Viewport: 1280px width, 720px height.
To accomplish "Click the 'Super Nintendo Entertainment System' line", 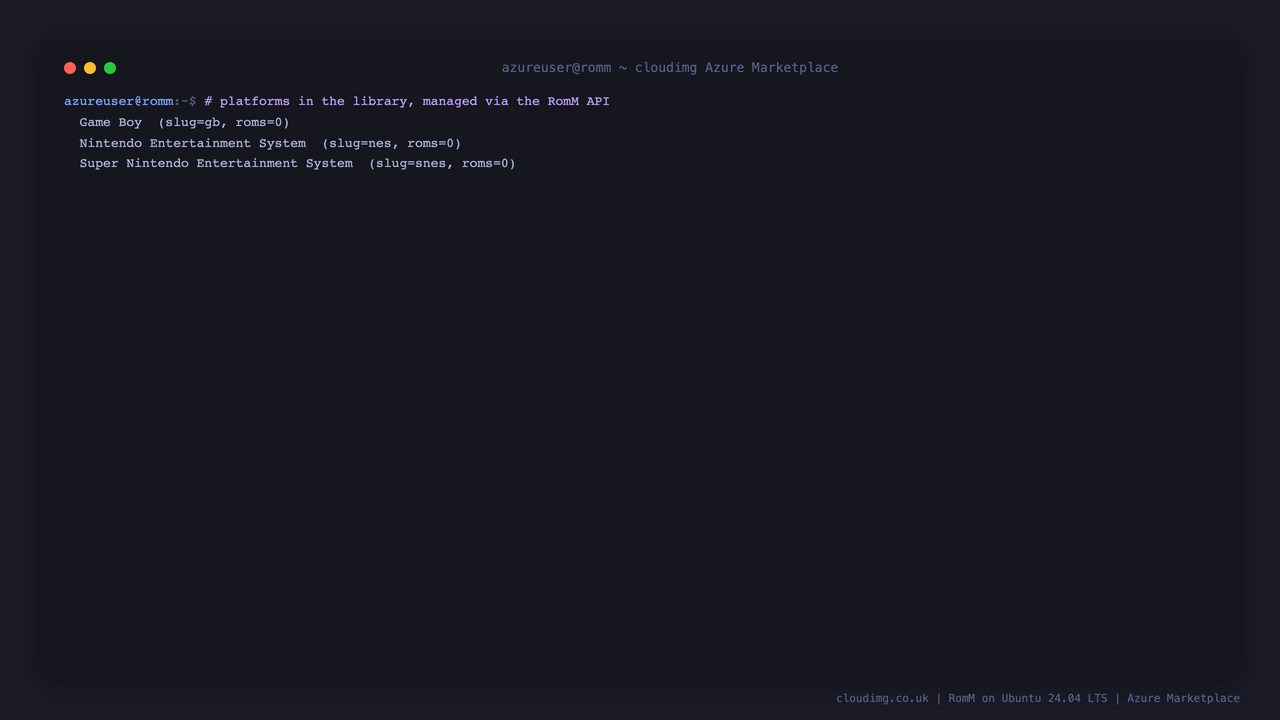I will click(x=298, y=163).
